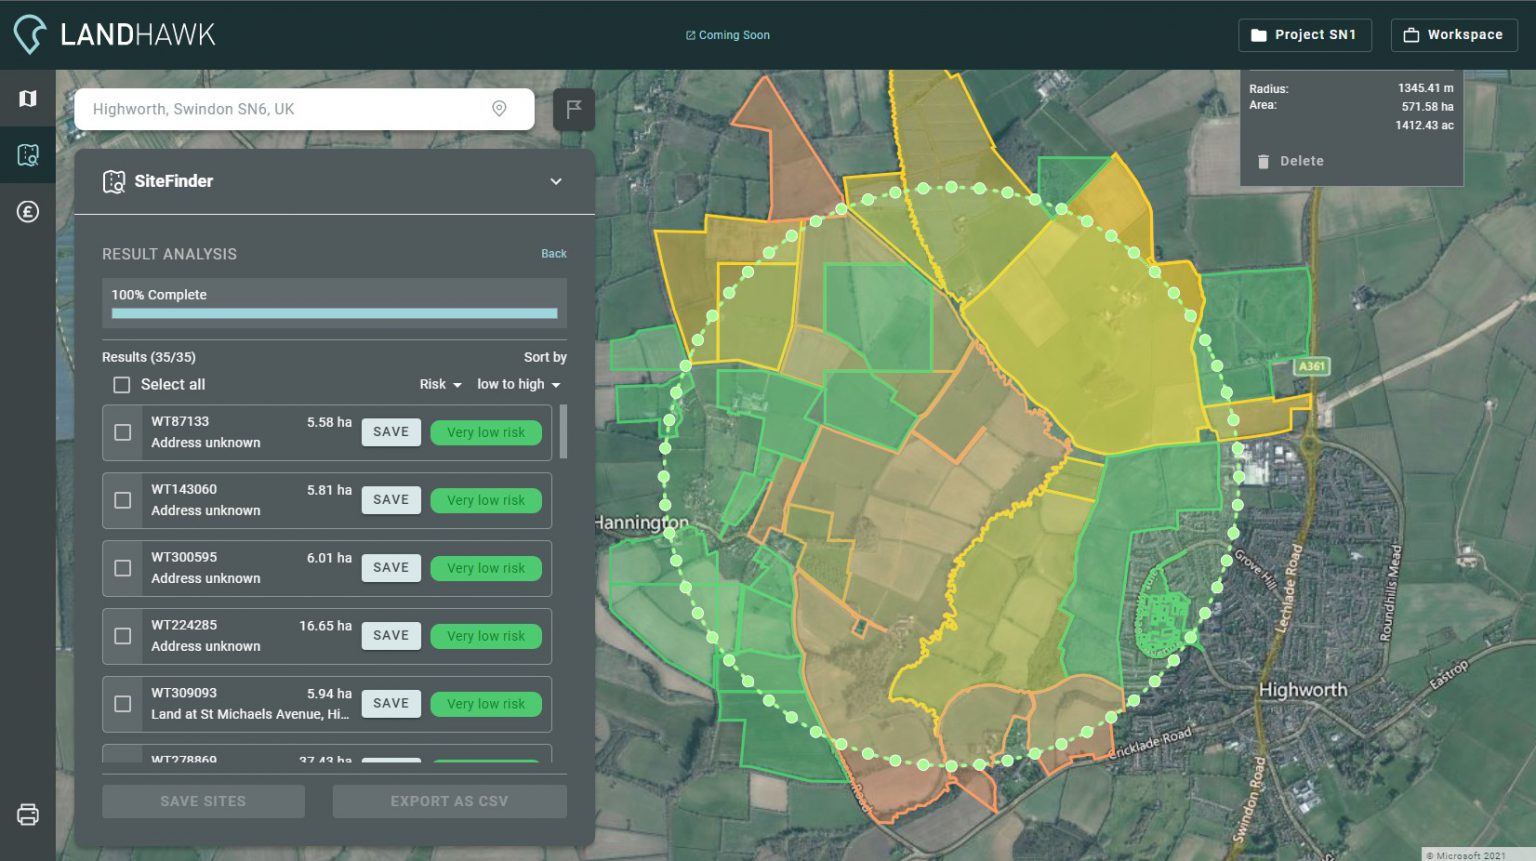Click the Print icon at sidebar bottom
The height and width of the screenshot is (861, 1536).
coord(27,815)
